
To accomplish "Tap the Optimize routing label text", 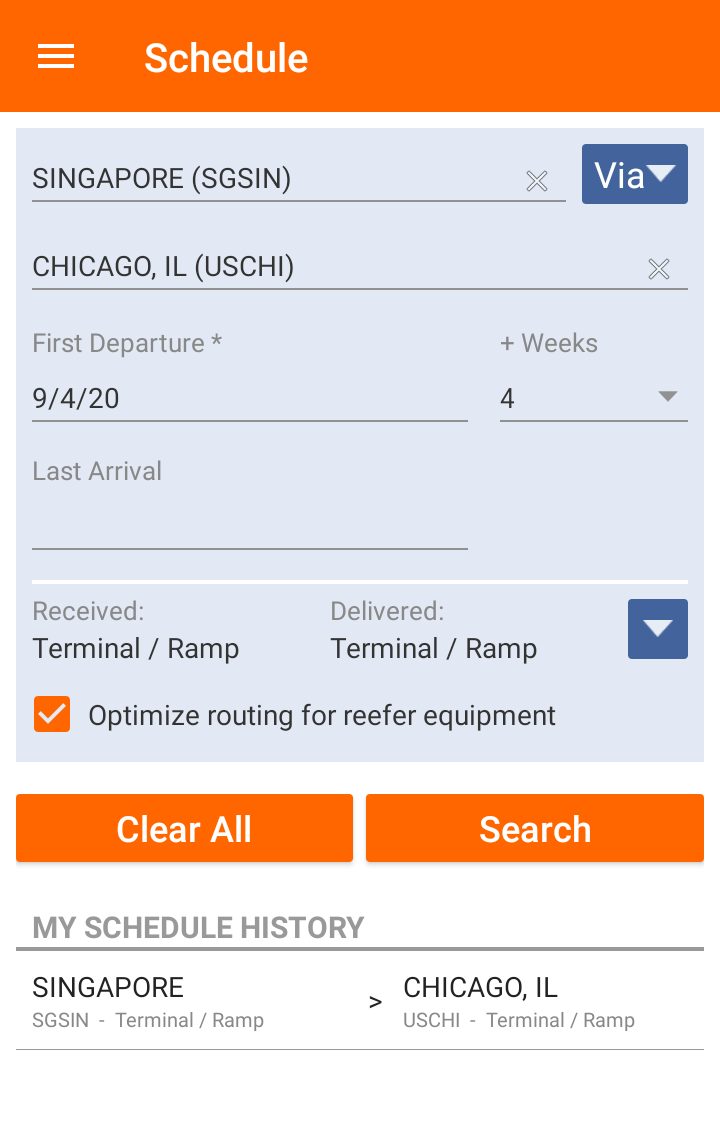I will point(322,716).
